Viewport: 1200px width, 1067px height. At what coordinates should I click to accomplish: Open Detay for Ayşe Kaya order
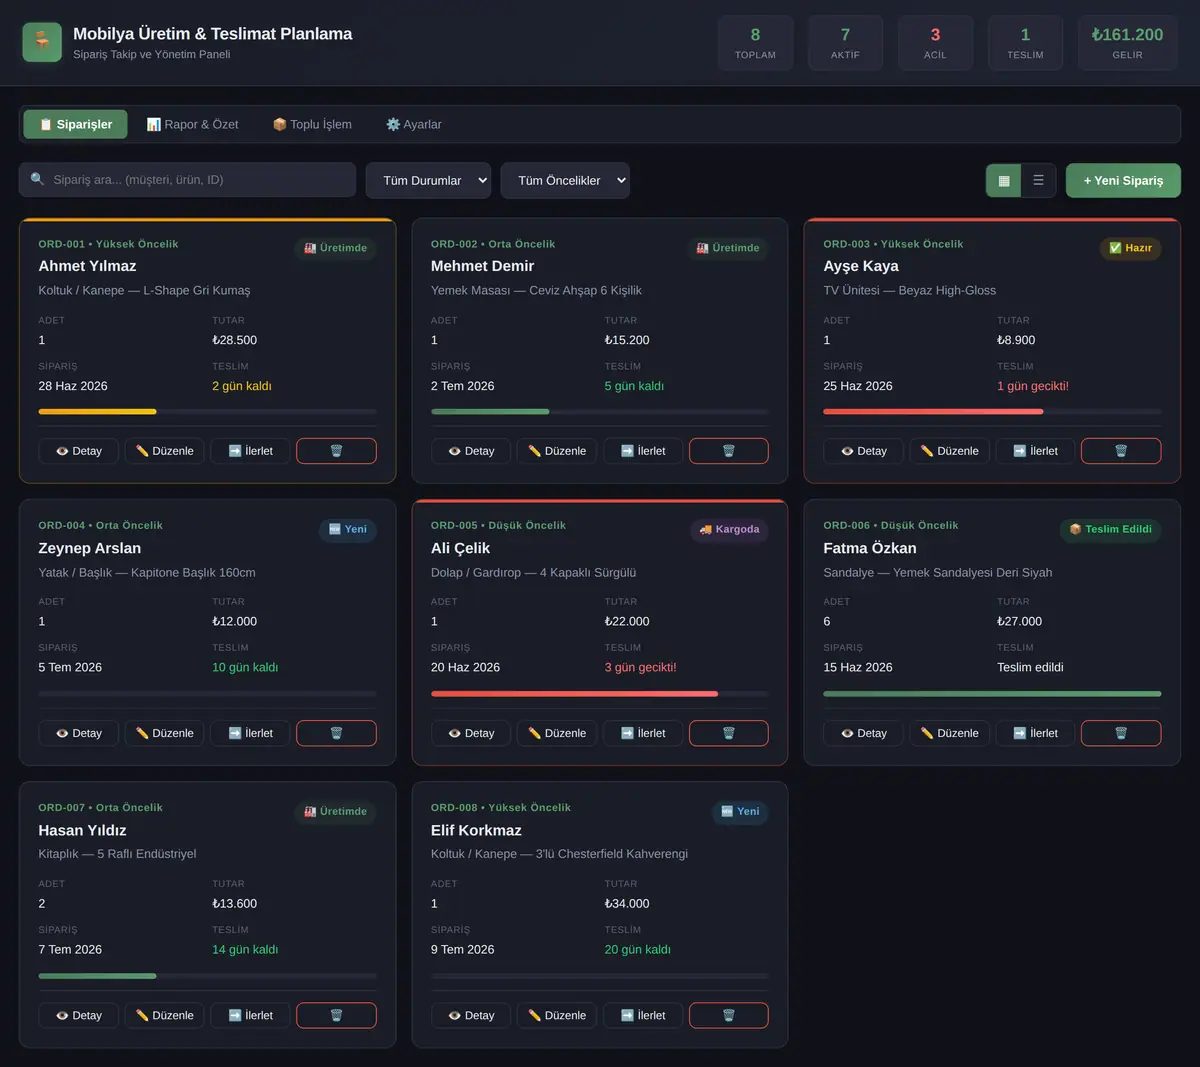[864, 451]
